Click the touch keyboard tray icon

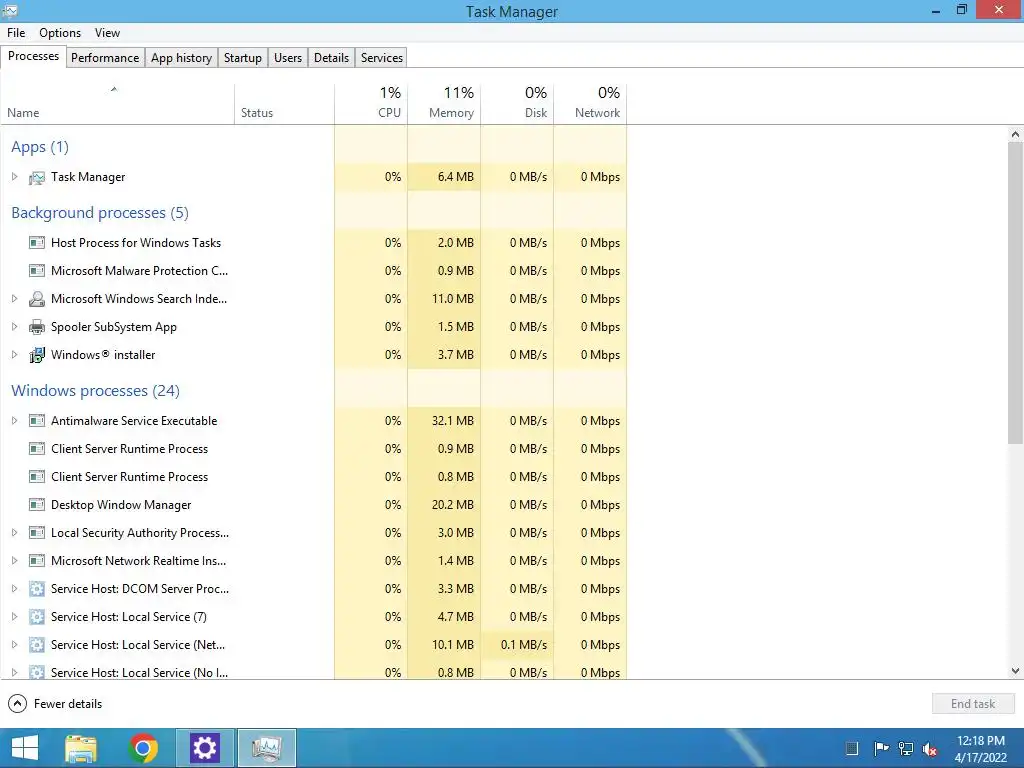852,748
